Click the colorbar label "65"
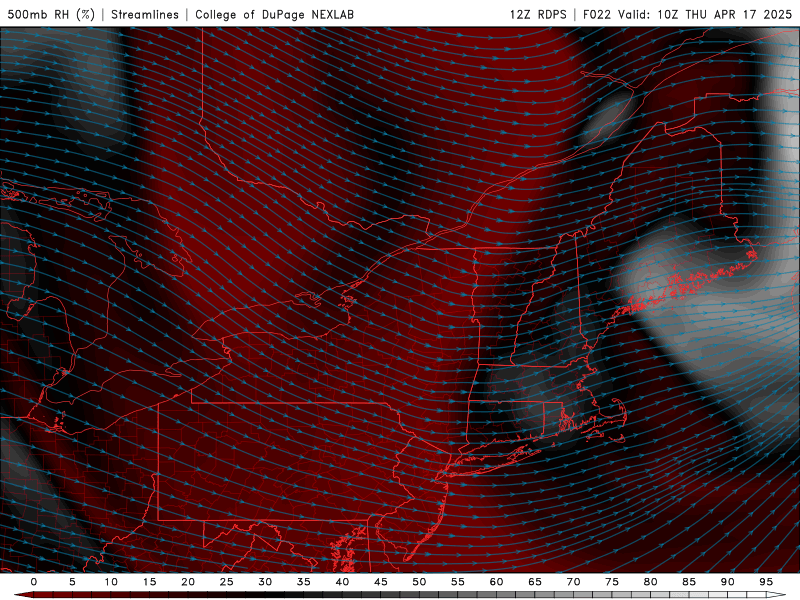800x600 pixels. click(535, 582)
